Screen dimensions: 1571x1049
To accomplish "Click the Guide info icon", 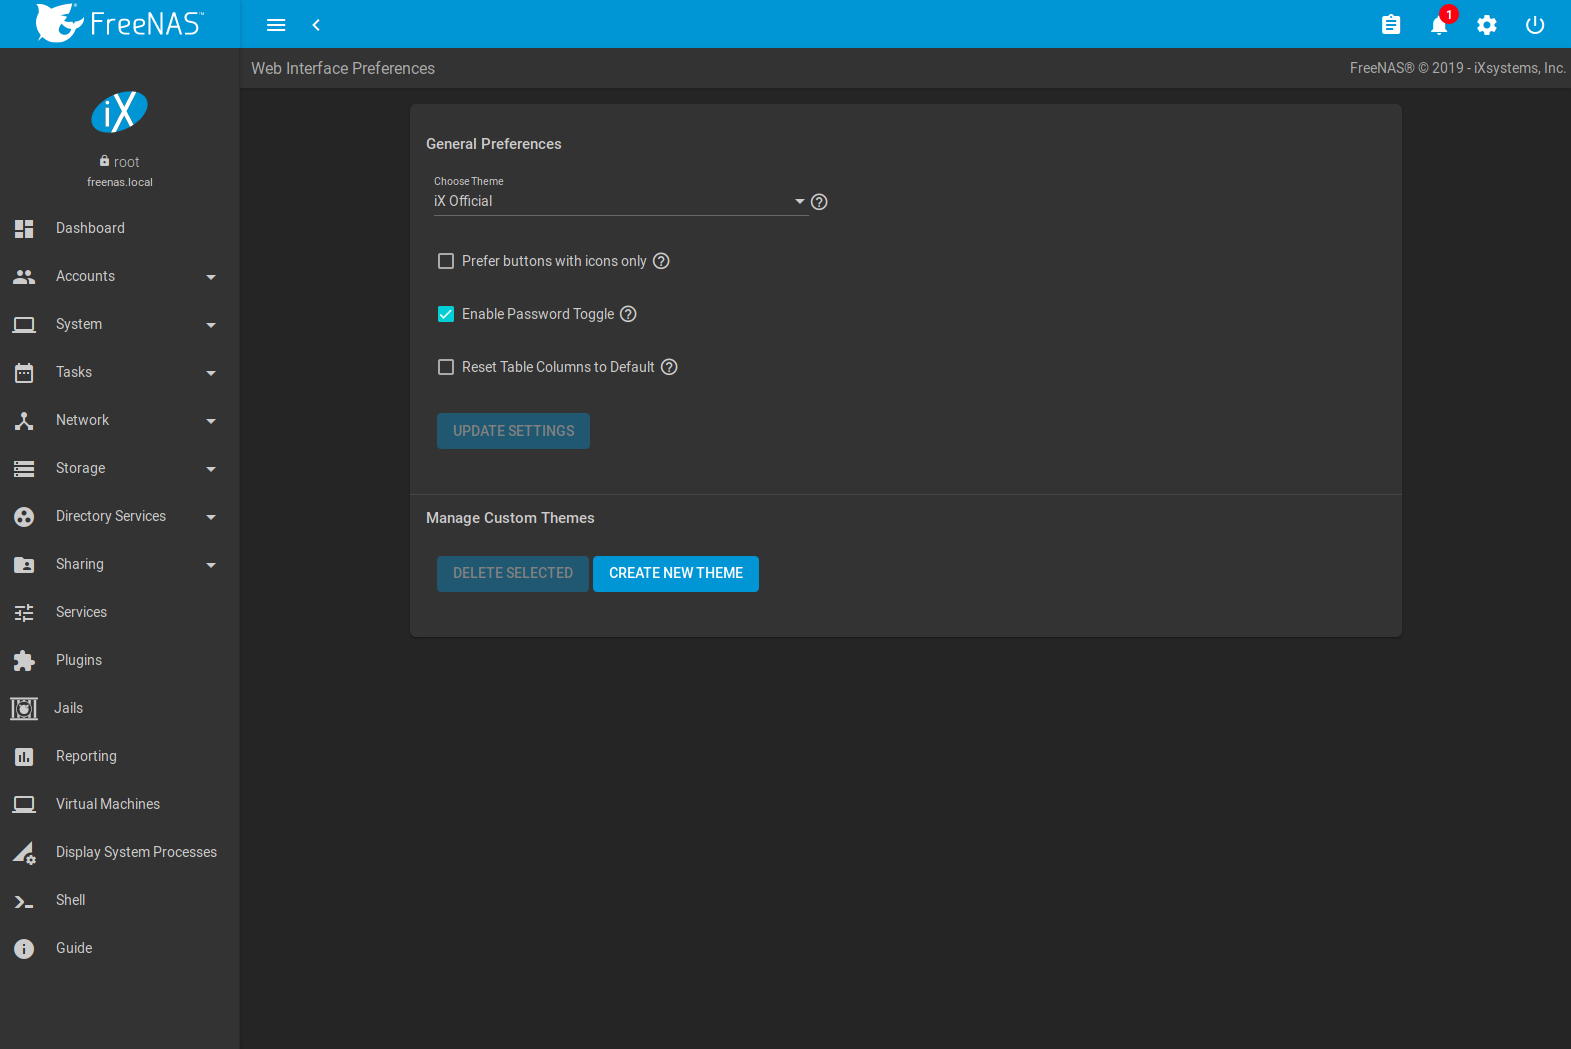I will tap(24, 948).
